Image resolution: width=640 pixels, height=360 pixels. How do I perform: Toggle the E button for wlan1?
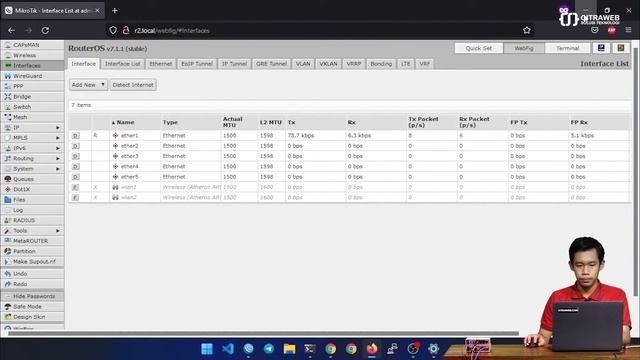click(x=76, y=187)
